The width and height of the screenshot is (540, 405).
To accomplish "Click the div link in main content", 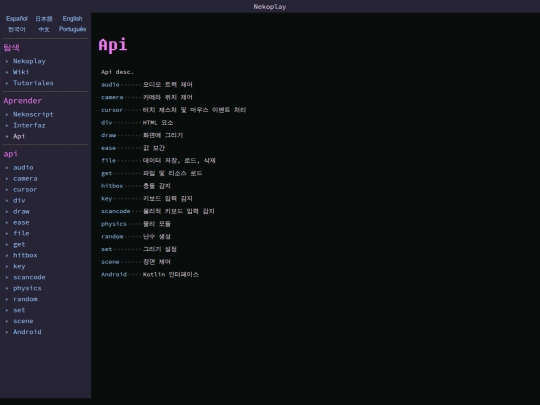I will (x=106, y=123).
